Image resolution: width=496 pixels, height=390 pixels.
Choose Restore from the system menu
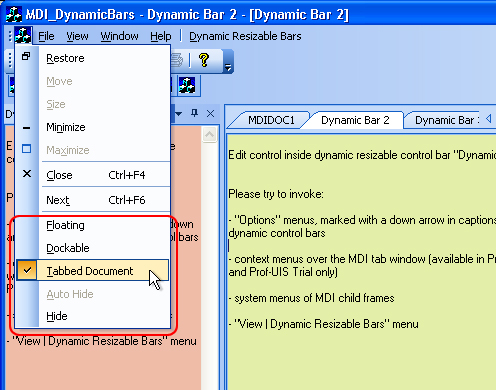click(x=93, y=58)
